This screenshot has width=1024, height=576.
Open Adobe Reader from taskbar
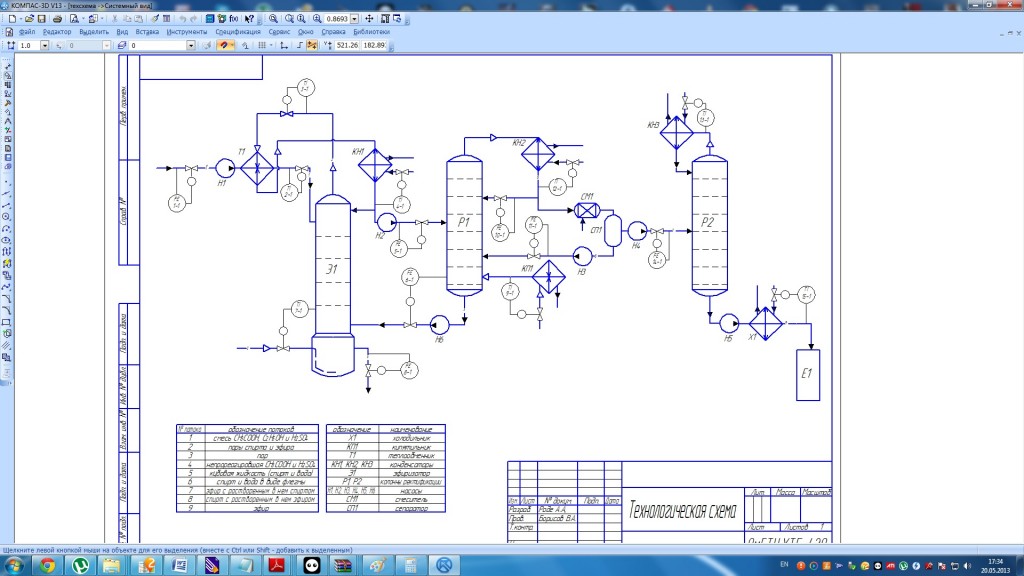277,565
